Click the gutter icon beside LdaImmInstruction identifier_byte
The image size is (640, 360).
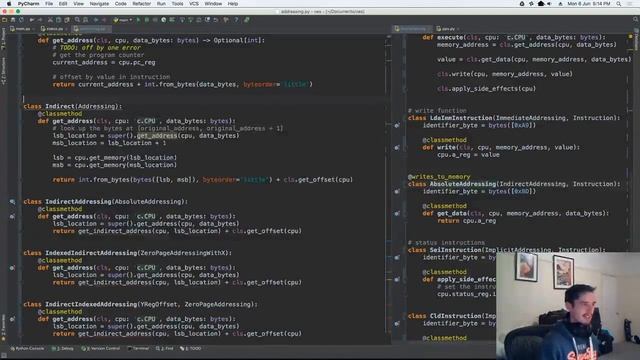[397, 125]
